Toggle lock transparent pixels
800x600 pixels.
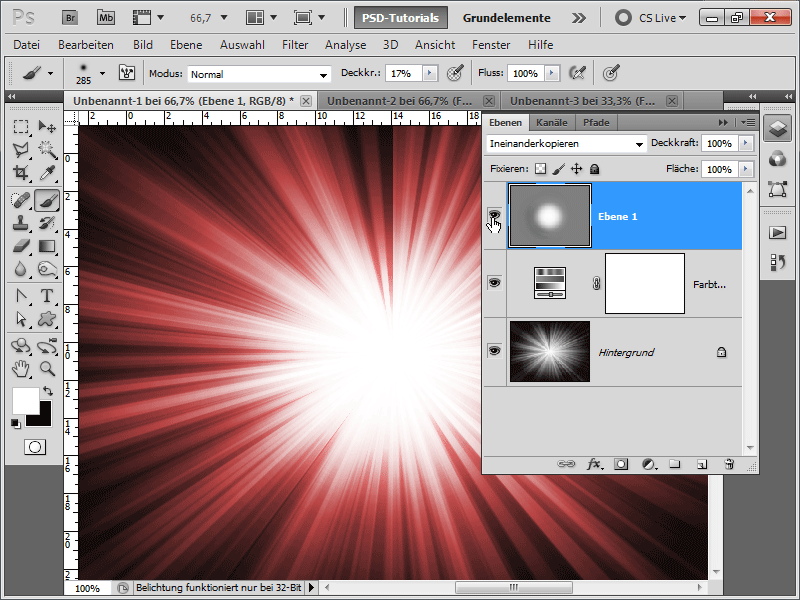[x=540, y=169]
